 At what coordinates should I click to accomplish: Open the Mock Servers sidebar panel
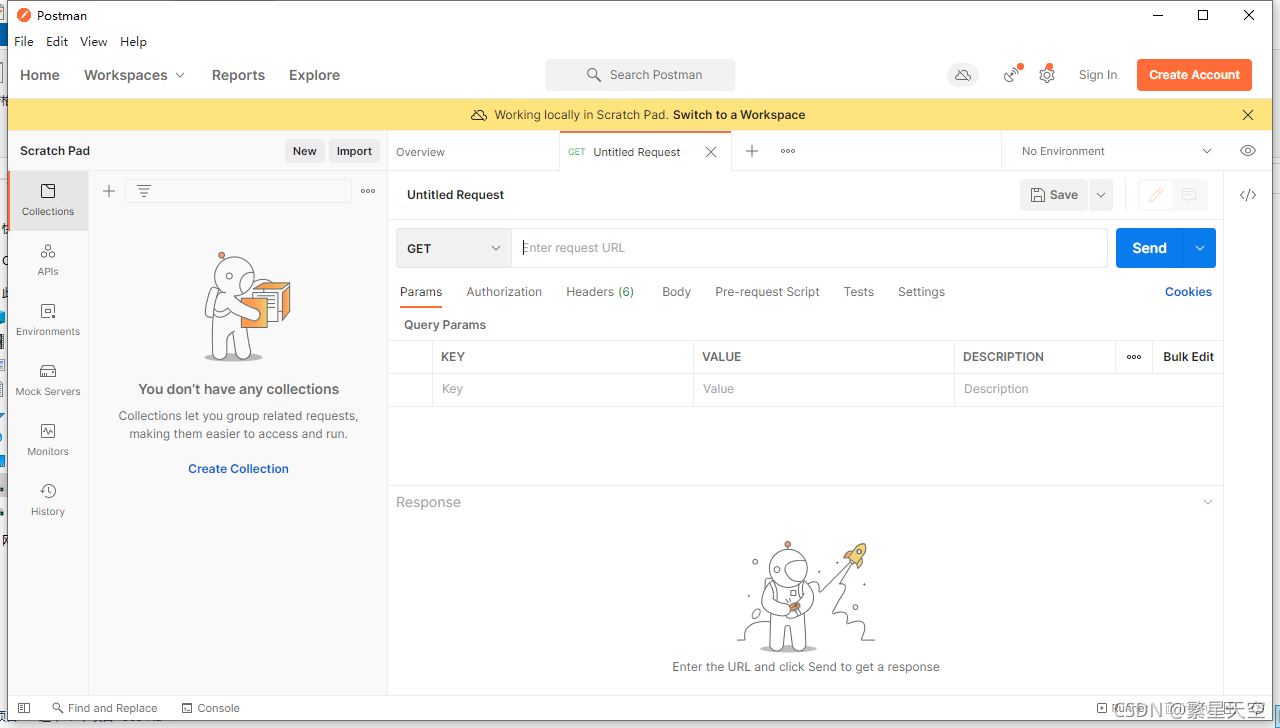[48, 380]
